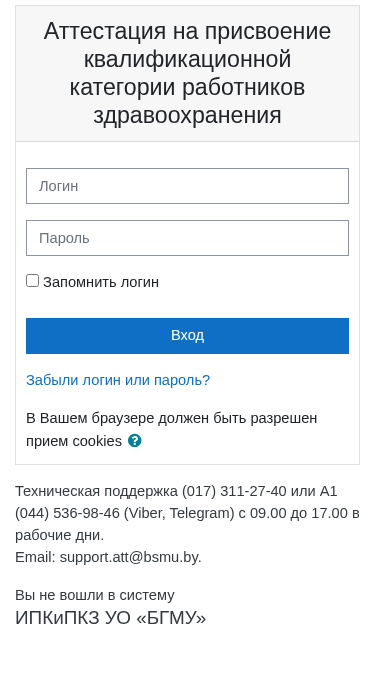Viewport: 375px width, 693px height.
Task: Click the support.att@bsmu.by email address
Action: click(130, 557)
